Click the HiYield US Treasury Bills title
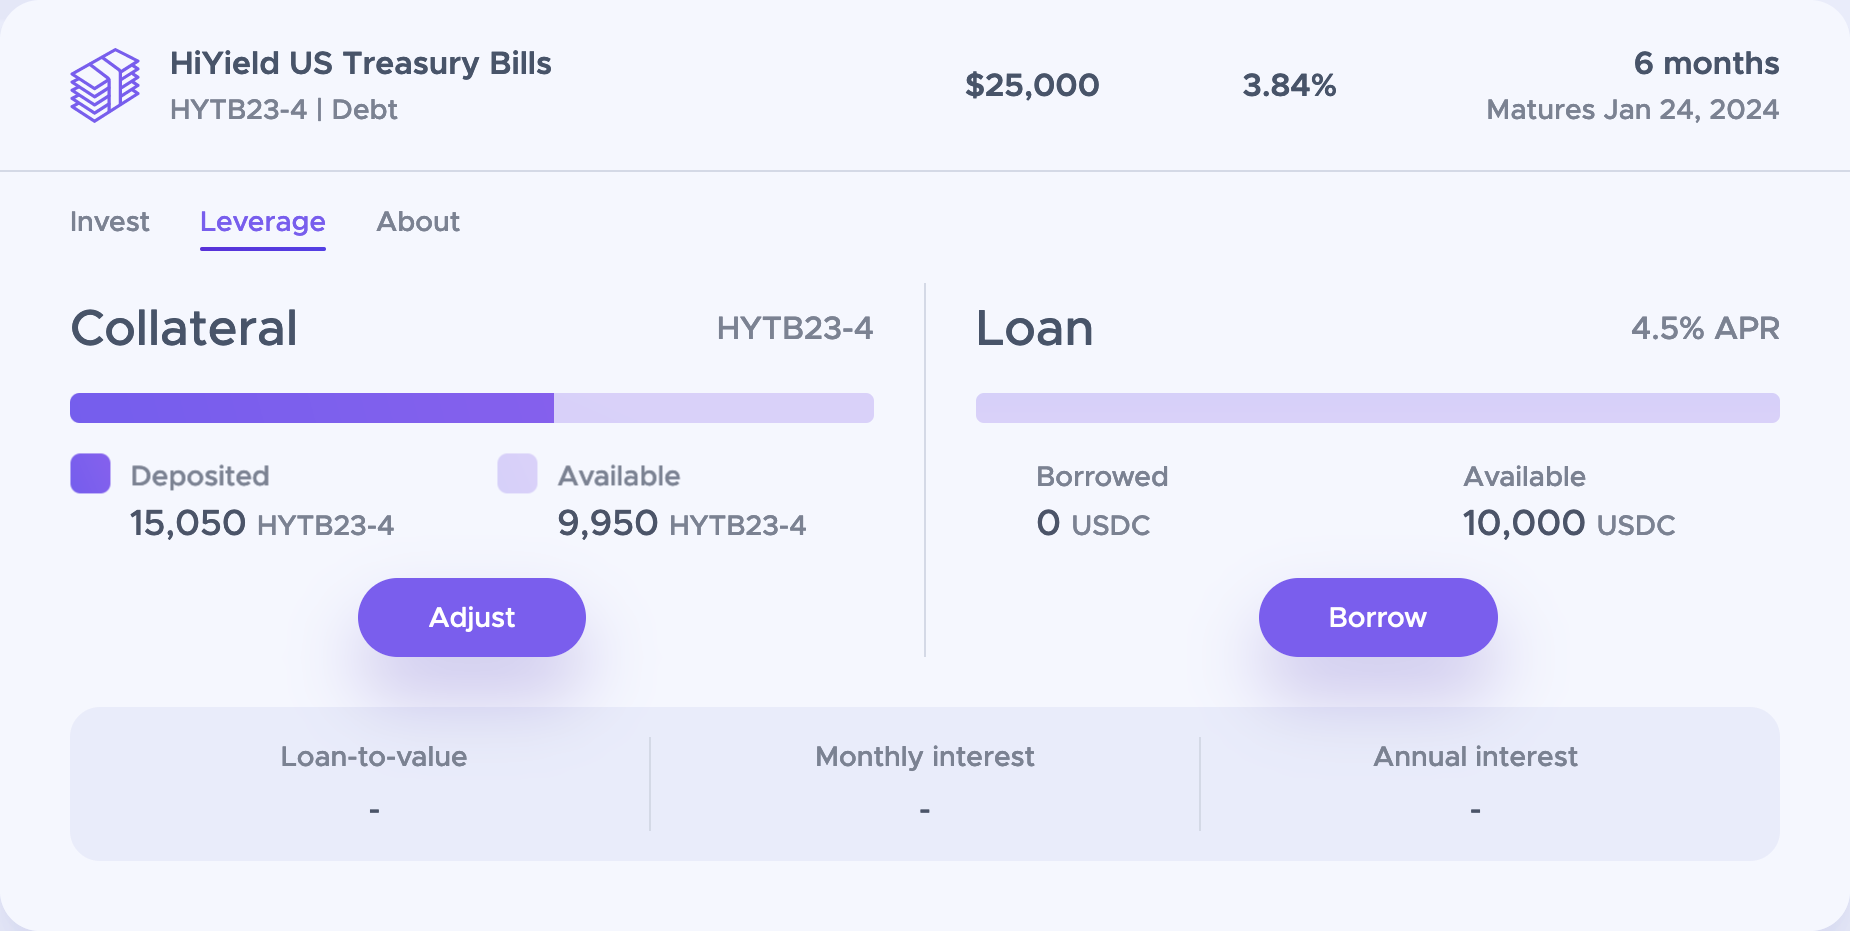The width and height of the screenshot is (1850, 931). pos(361,63)
